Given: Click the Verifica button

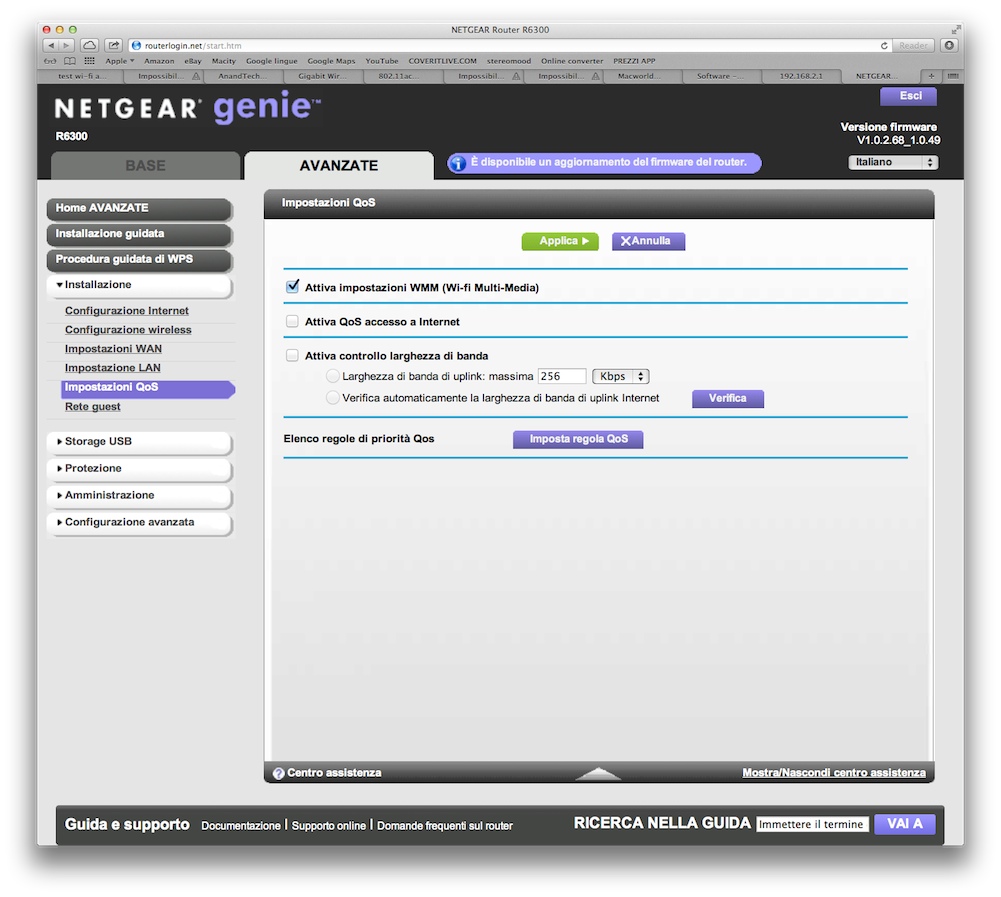Looking at the screenshot, I should click(728, 398).
